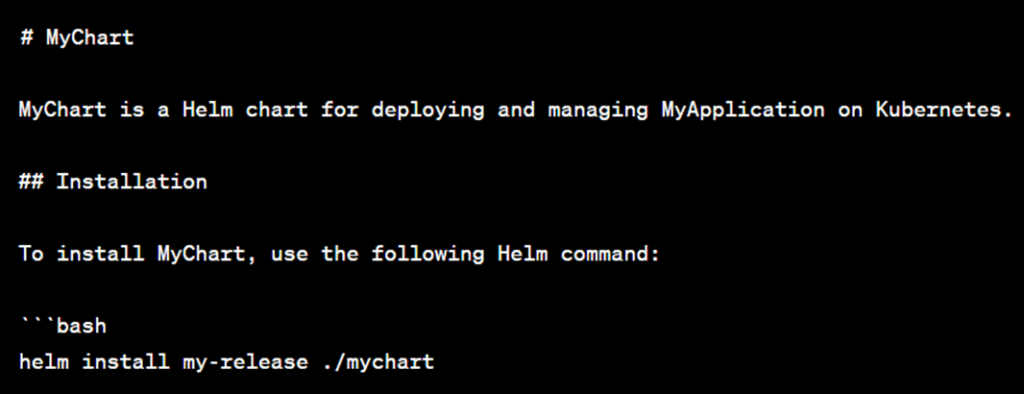Click the '```bash' code fence line
The height and width of the screenshot is (394, 1024).
[x=63, y=325]
